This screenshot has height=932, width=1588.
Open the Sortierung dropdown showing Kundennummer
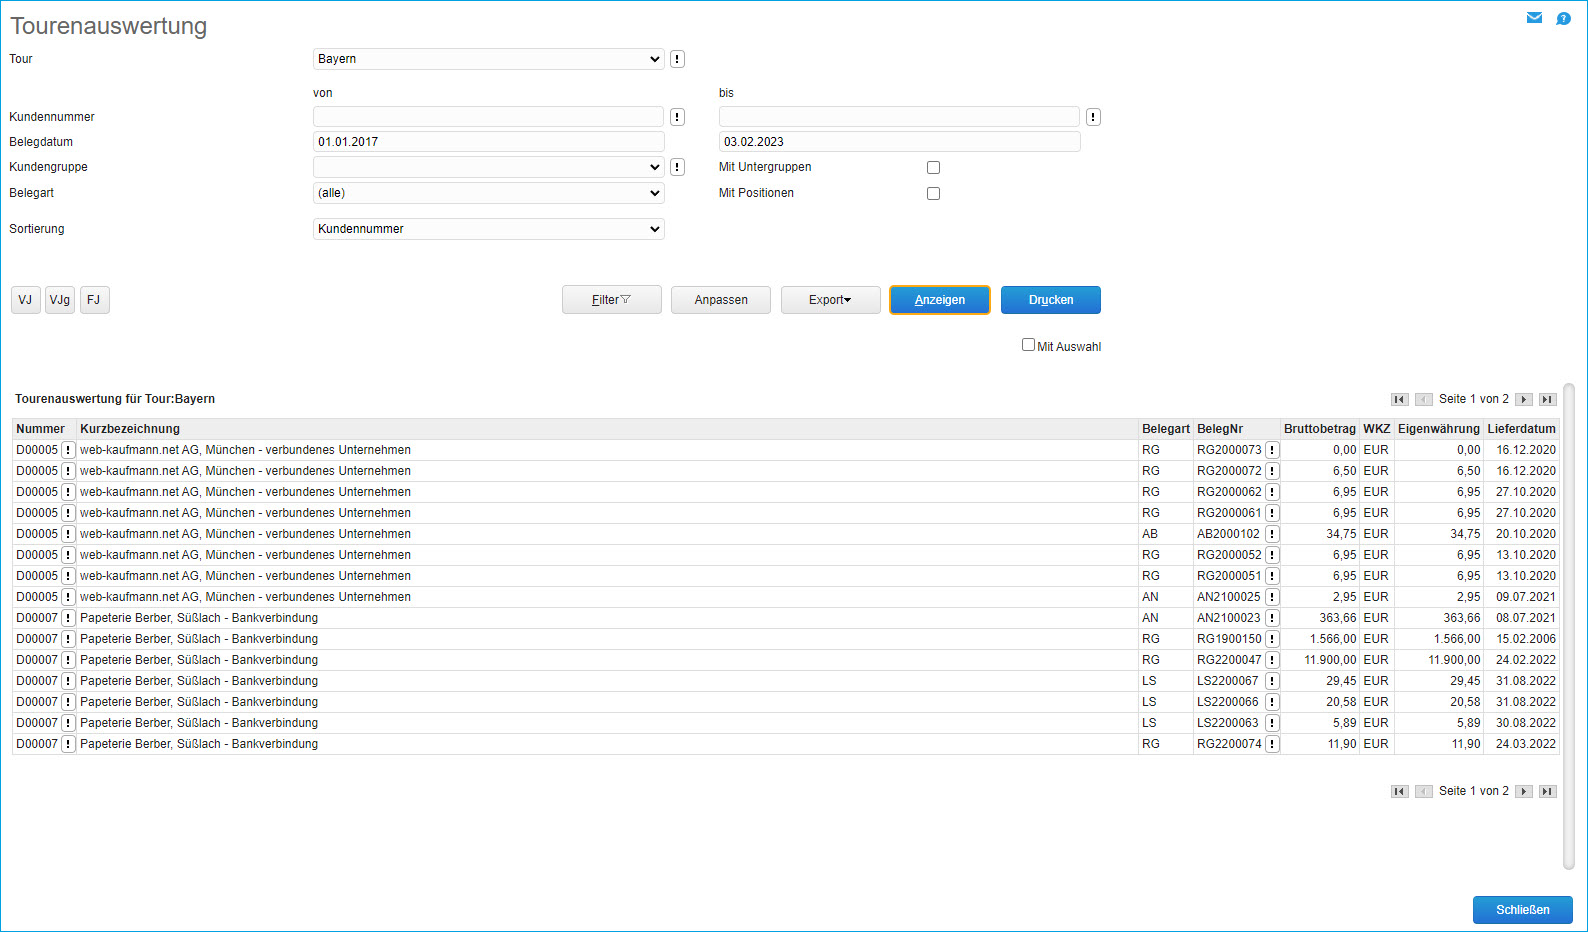click(x=488, y=229)
